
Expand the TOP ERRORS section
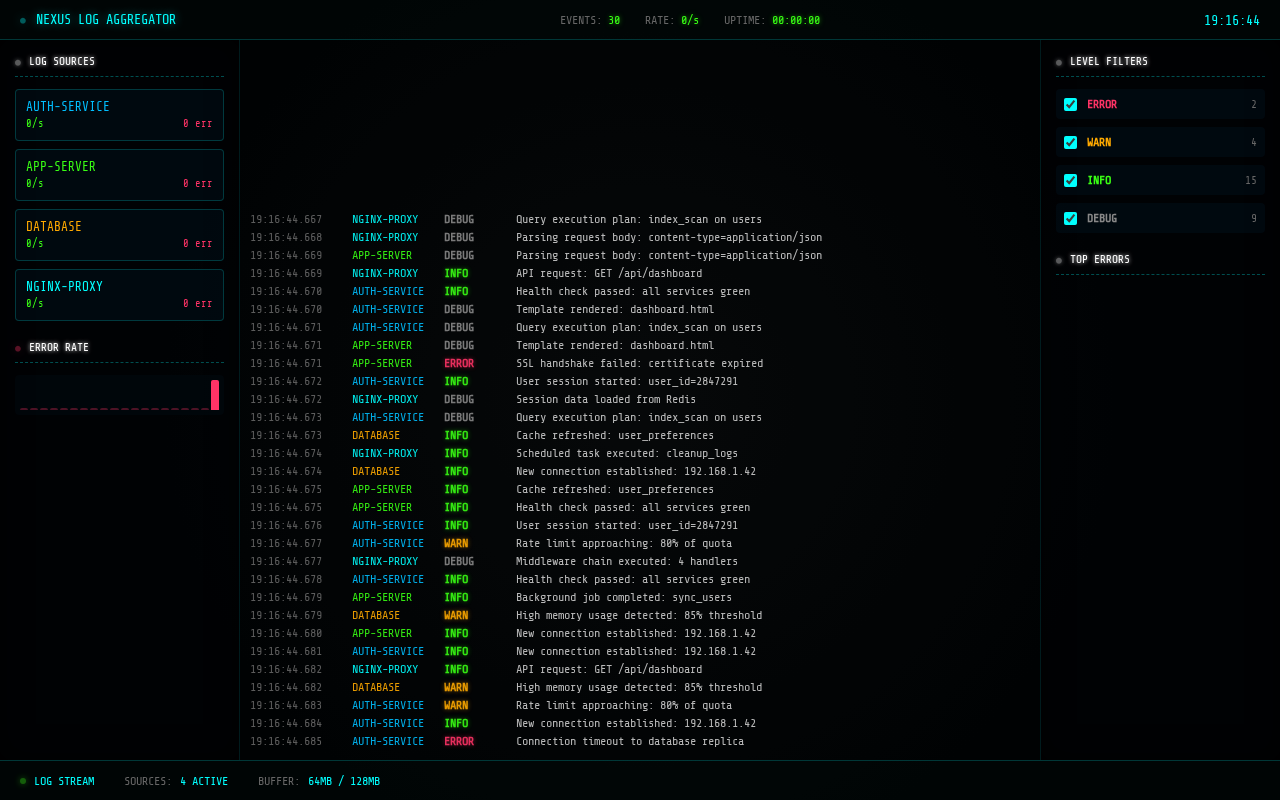pos(1099,259)
